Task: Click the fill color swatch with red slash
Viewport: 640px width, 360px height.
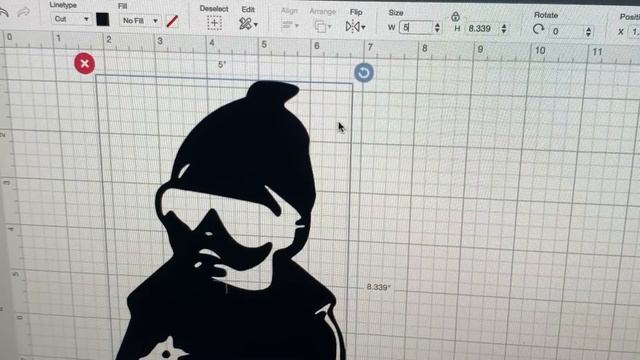Action: pyautogui.click(x=172, y=21)
